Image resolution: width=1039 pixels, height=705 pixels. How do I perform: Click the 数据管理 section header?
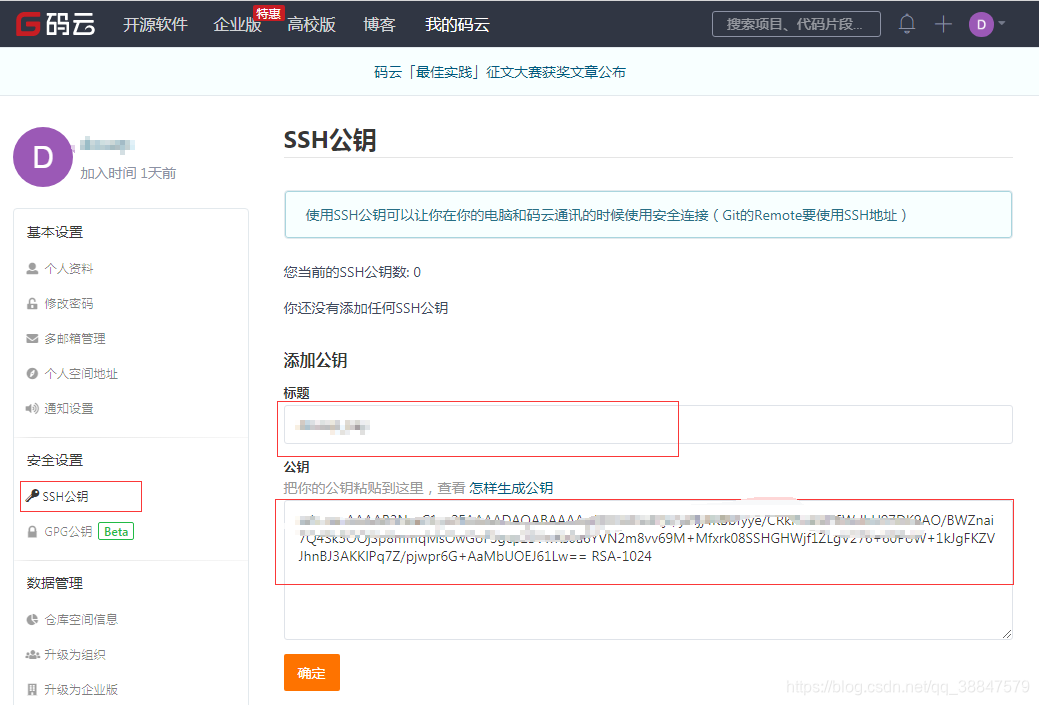pos(55,583)
